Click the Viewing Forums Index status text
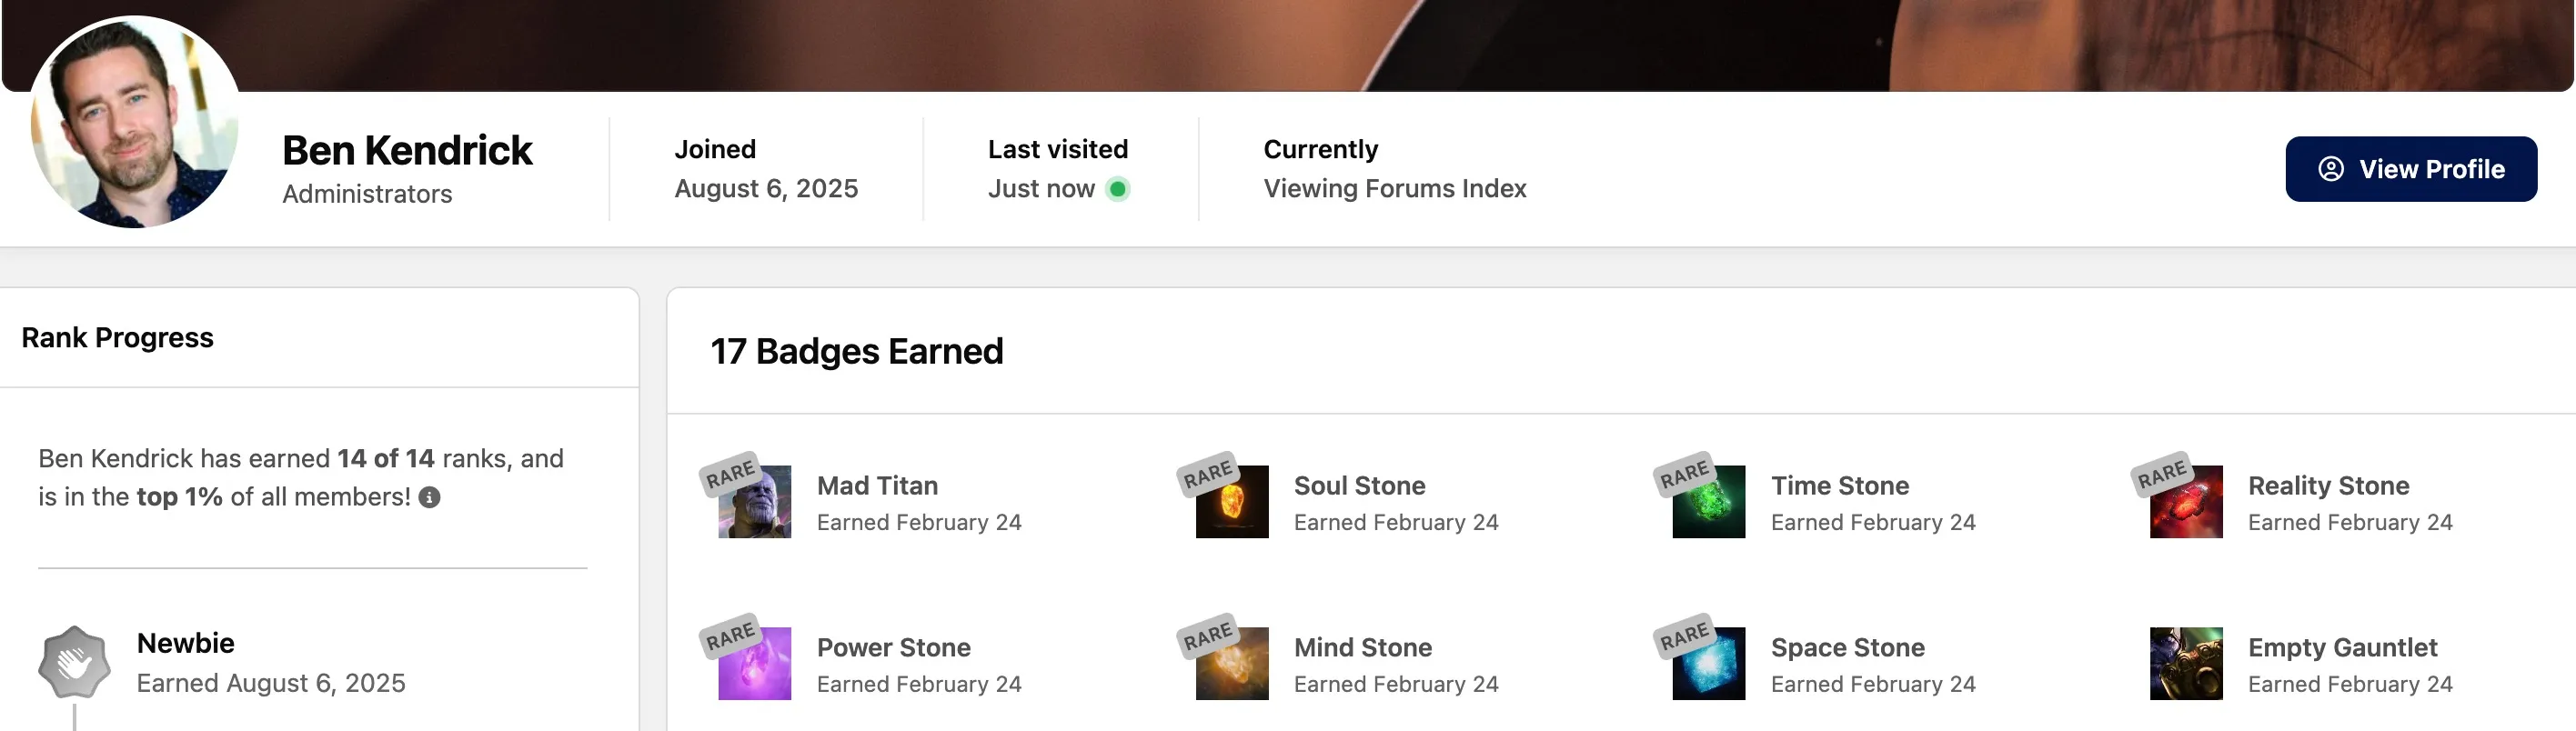Viewport: 2576px width, 731px height. pos(1394,188)
